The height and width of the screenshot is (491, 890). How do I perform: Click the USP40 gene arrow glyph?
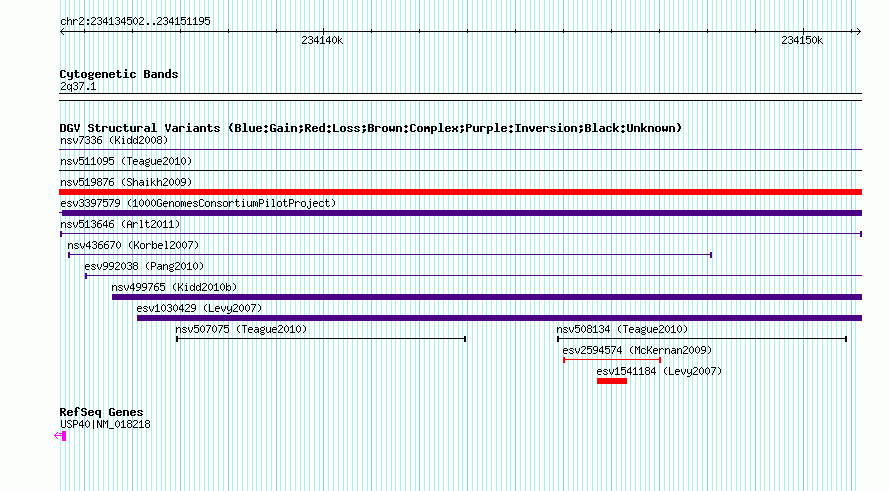click(60, 436)
